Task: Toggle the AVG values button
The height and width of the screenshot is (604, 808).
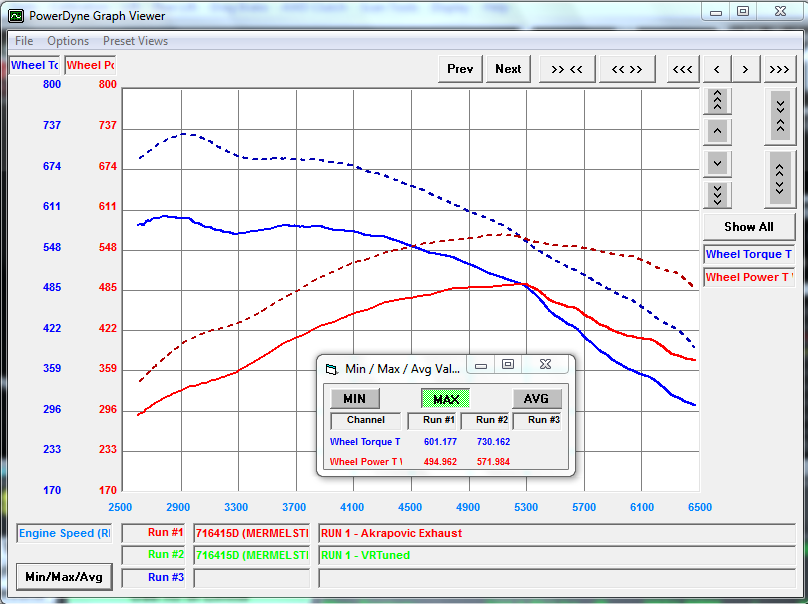Action: click(x=536, y=398)
